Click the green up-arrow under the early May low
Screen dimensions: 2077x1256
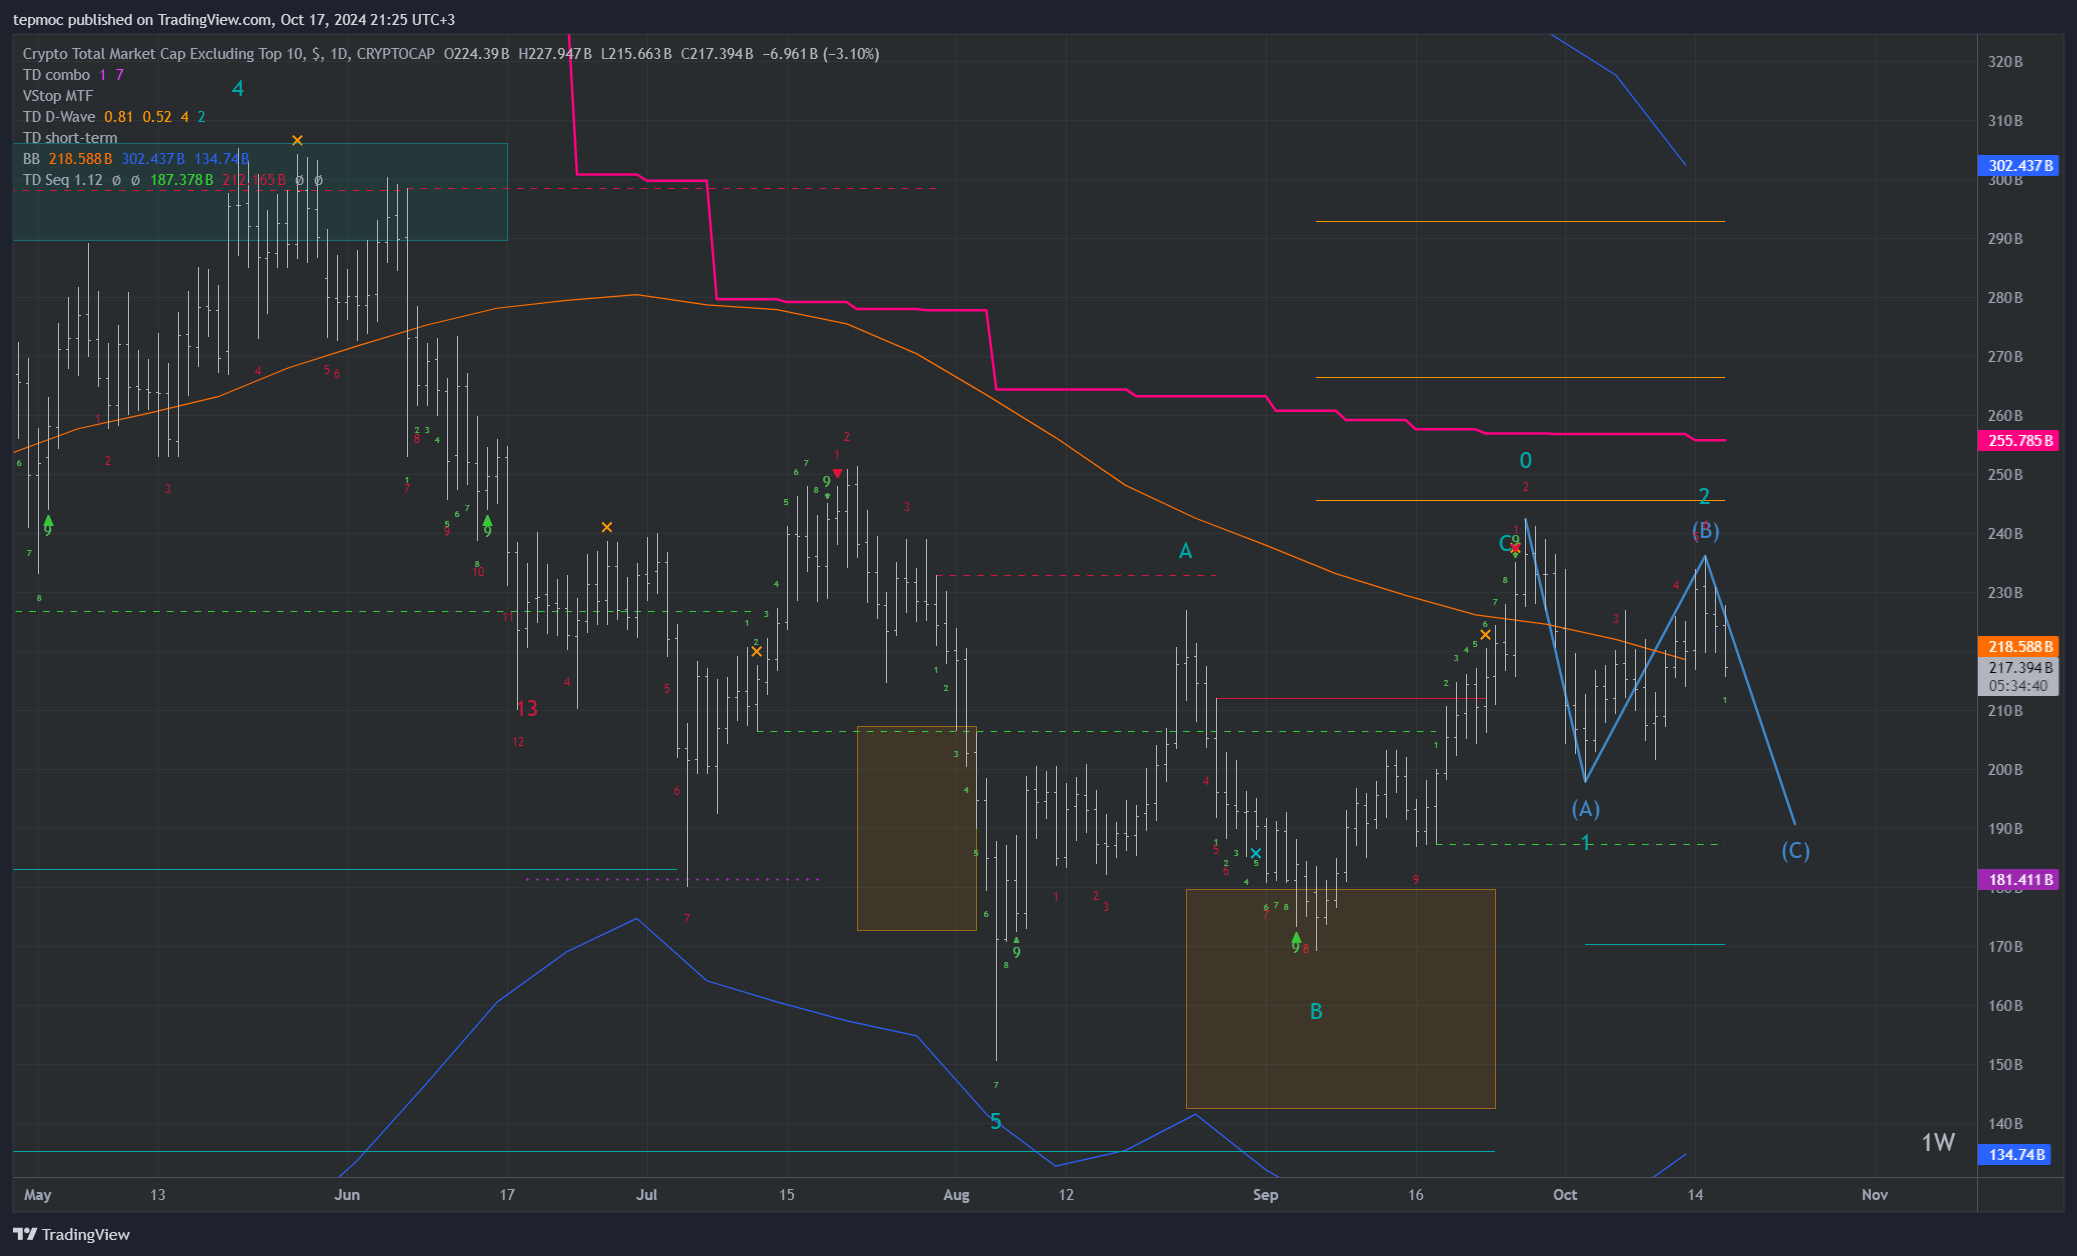click(x=48, y=522)
